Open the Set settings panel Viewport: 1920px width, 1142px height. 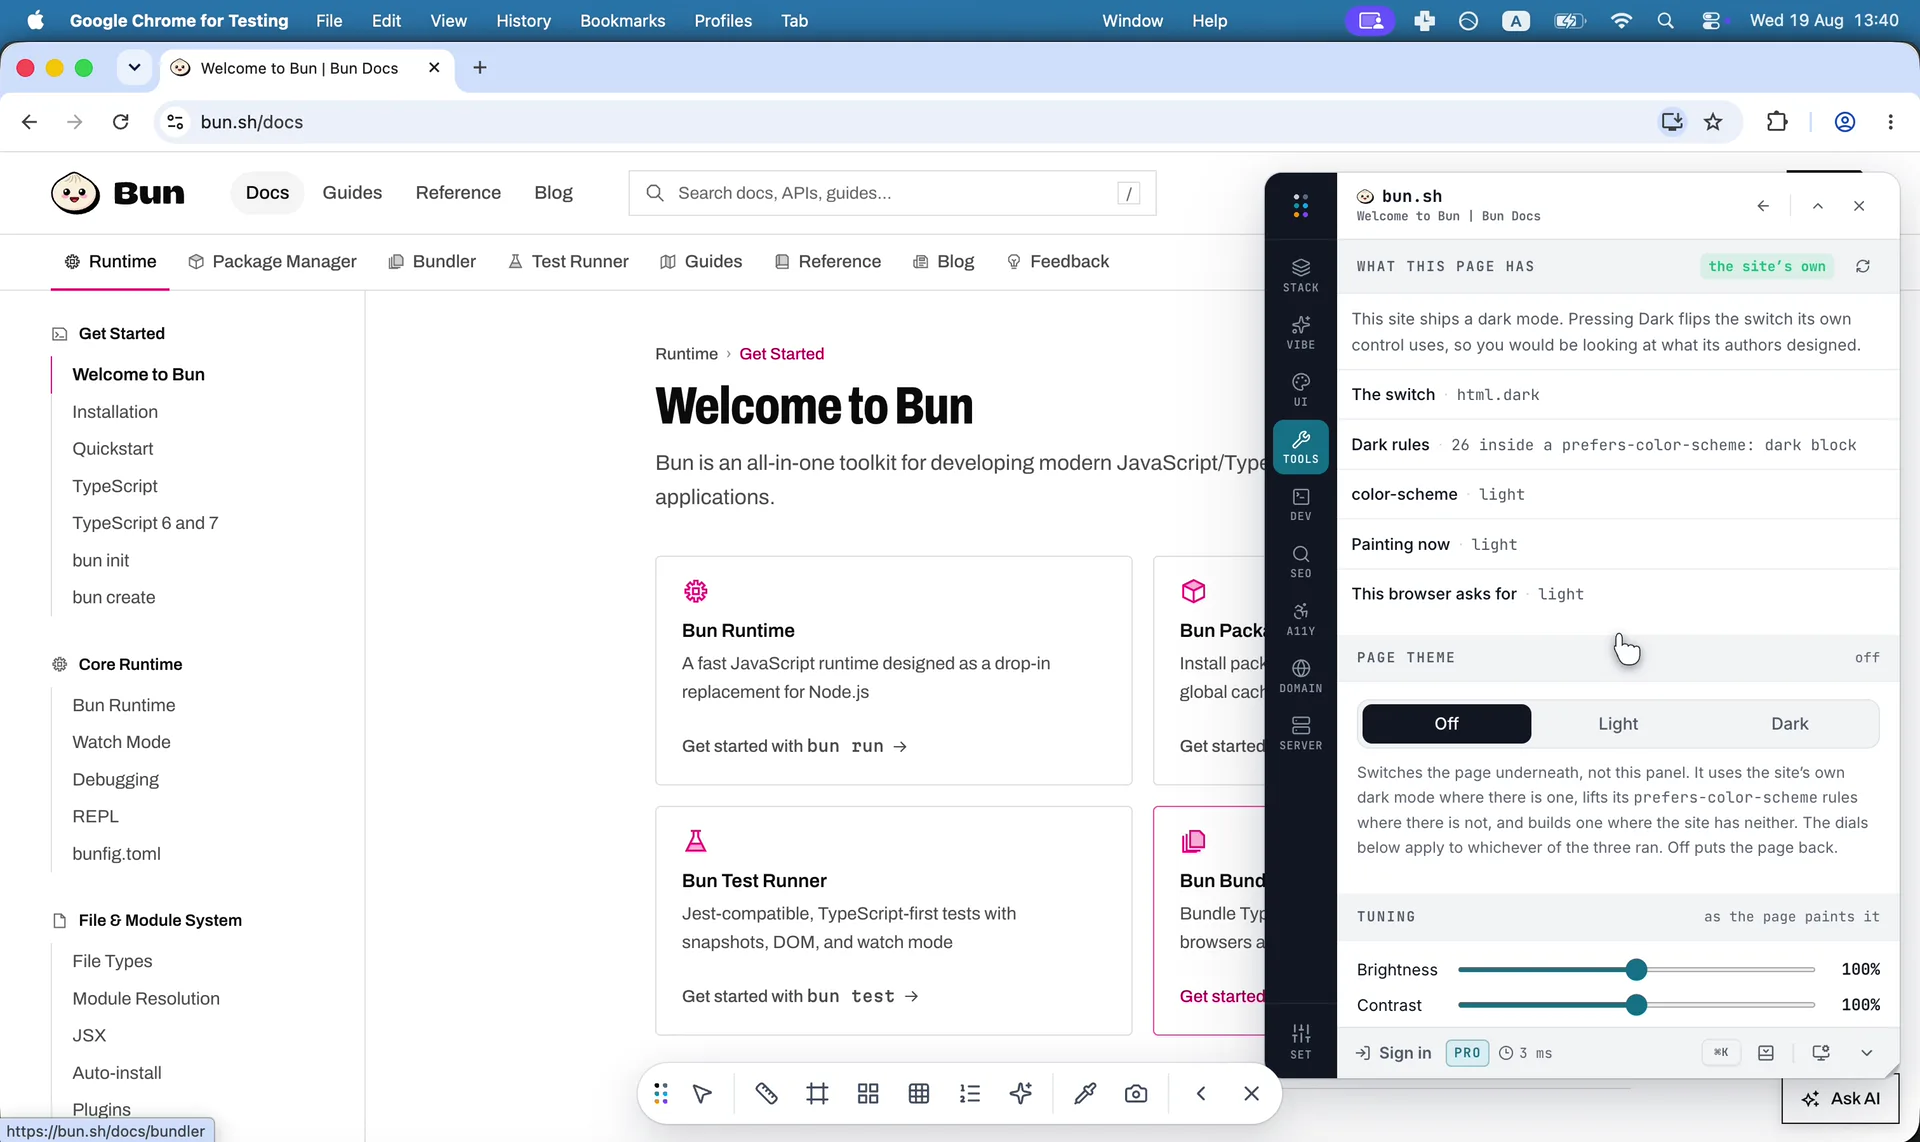coord(1300,1041)
